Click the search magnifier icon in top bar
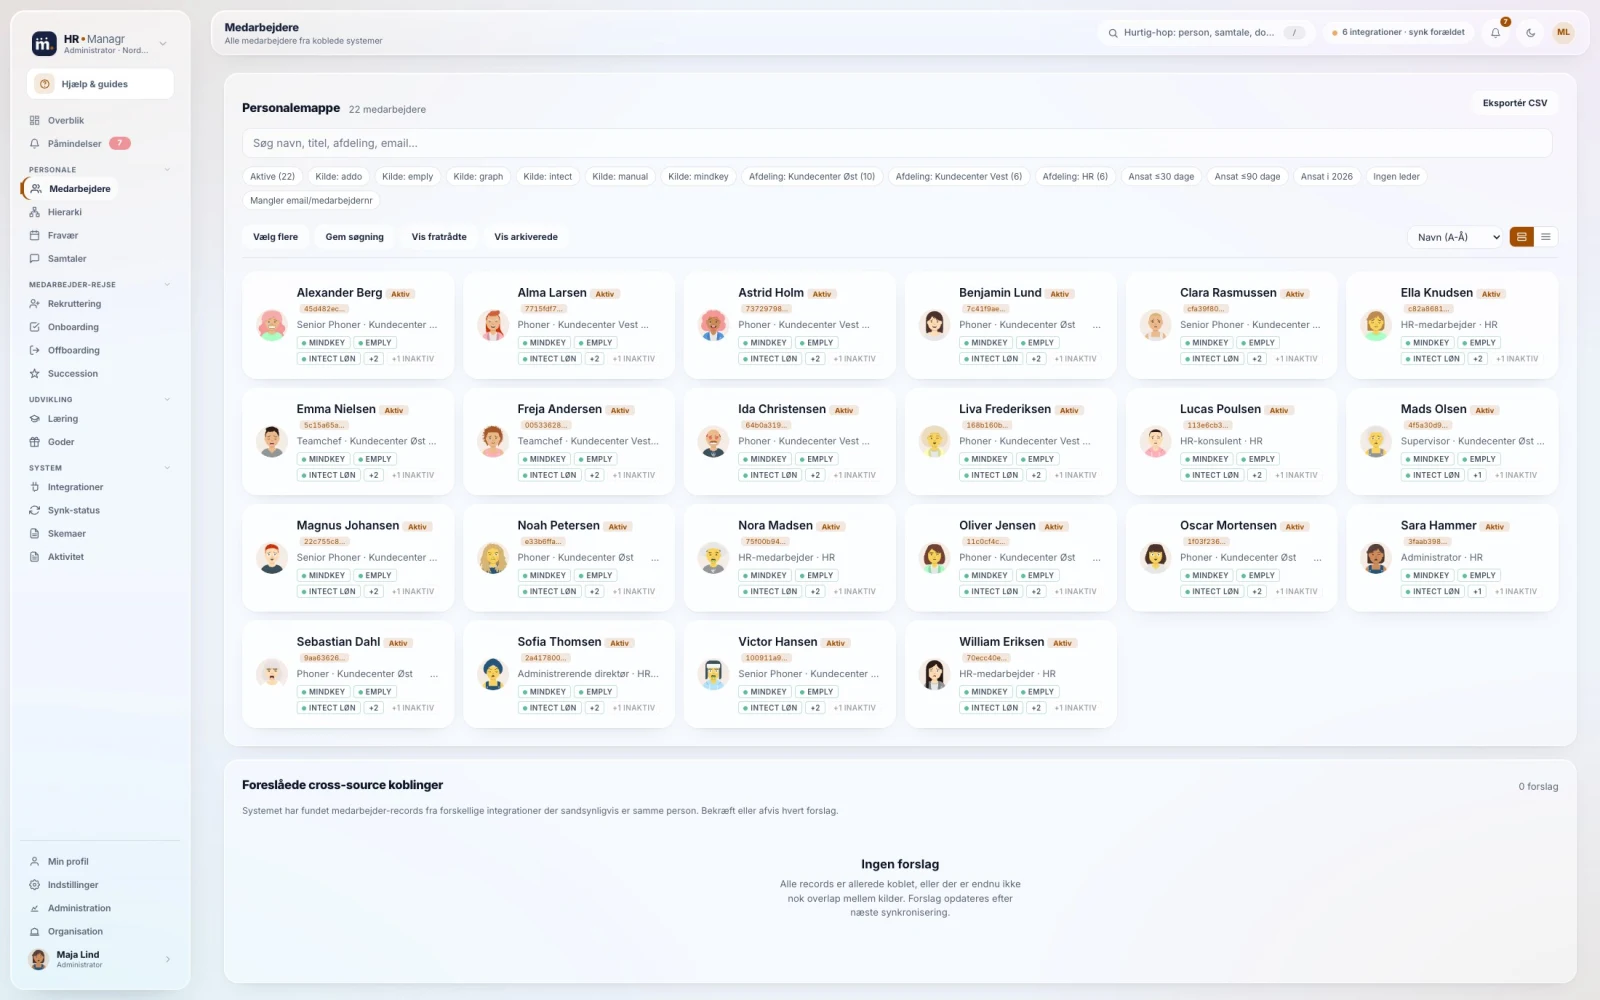The height and width of the screenshot is (1000, 1600). click(x=1113, y=33)
